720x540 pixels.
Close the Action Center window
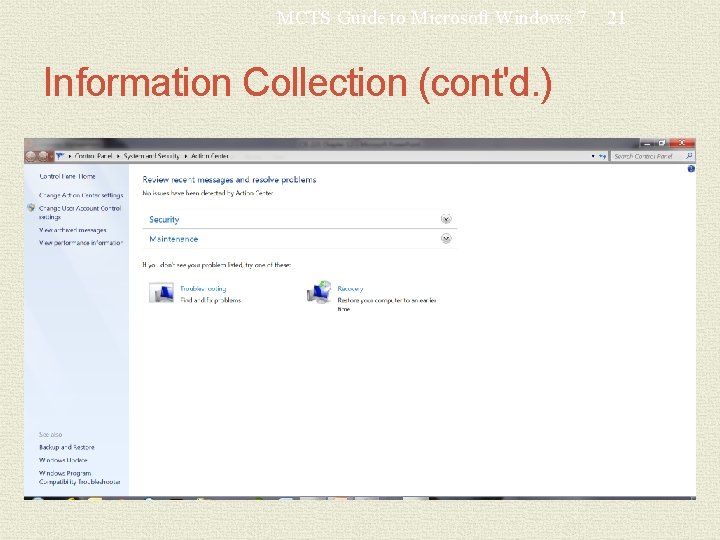[x=682, y=143]
